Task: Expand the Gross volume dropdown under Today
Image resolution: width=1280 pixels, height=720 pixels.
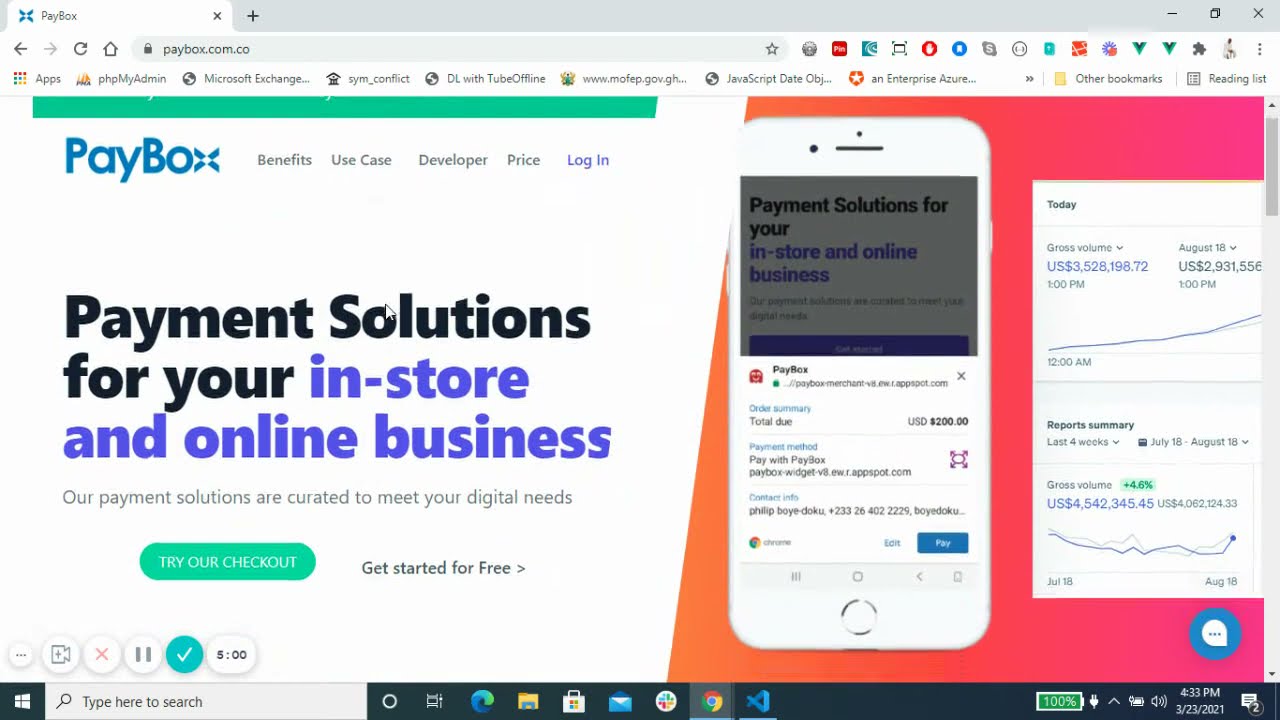Action: (x=1085, y=248)
